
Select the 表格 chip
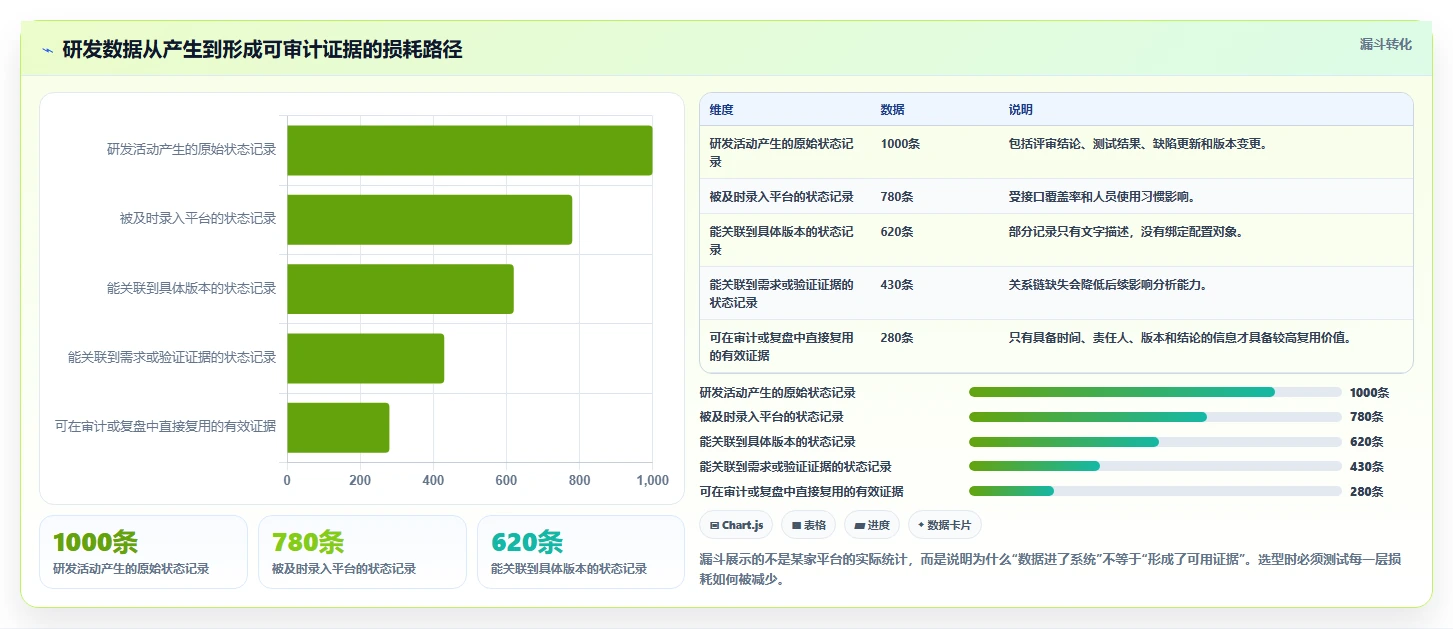coord(808,525)
